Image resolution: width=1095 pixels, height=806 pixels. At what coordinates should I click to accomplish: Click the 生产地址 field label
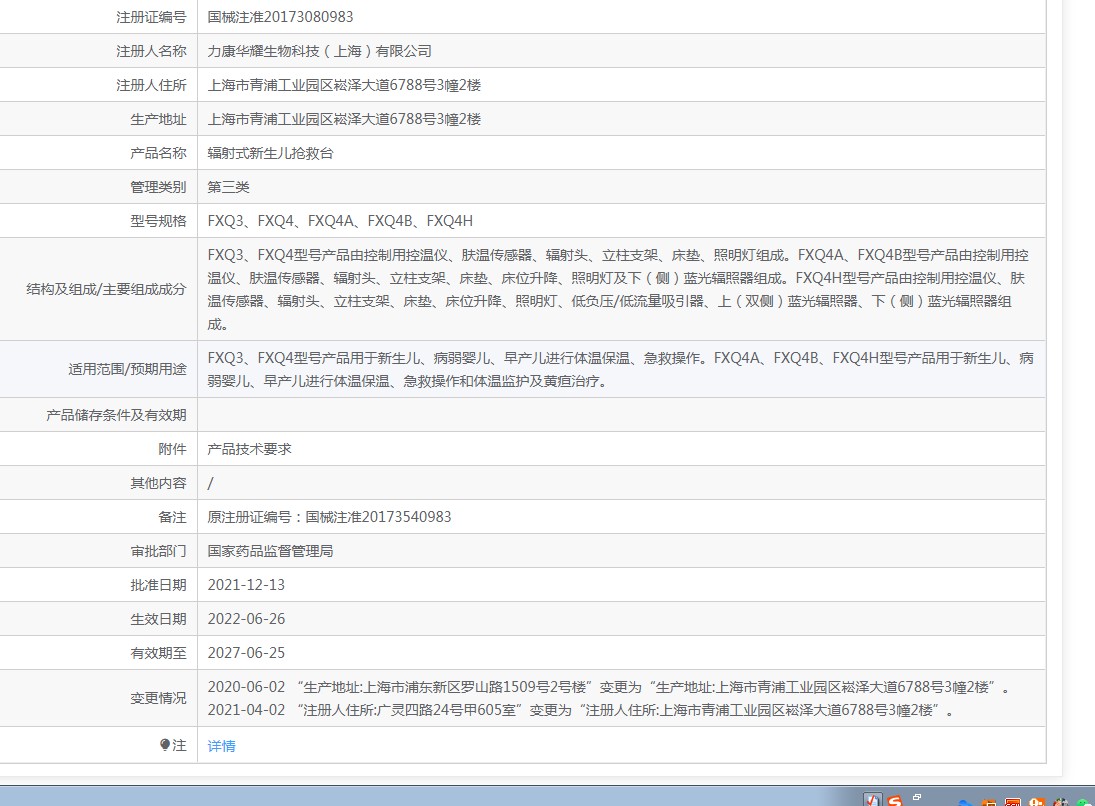(x=159, y=119)
